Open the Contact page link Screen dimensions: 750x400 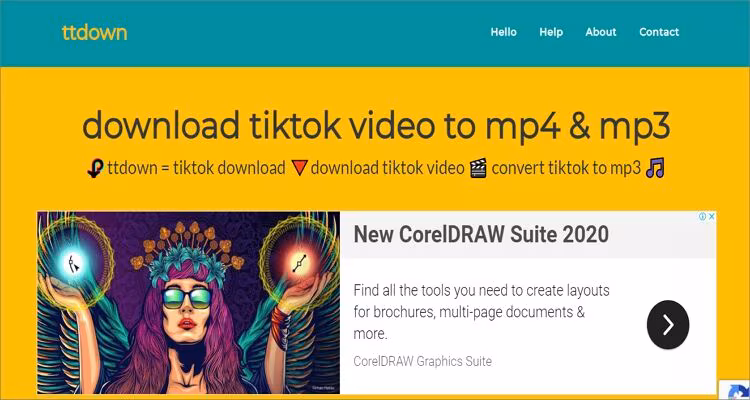click(x=659, y=32)
